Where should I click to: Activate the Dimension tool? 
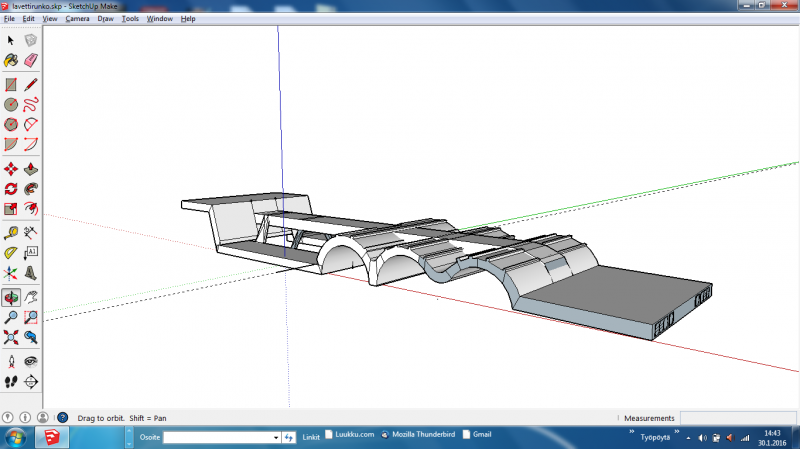[31, 233]
